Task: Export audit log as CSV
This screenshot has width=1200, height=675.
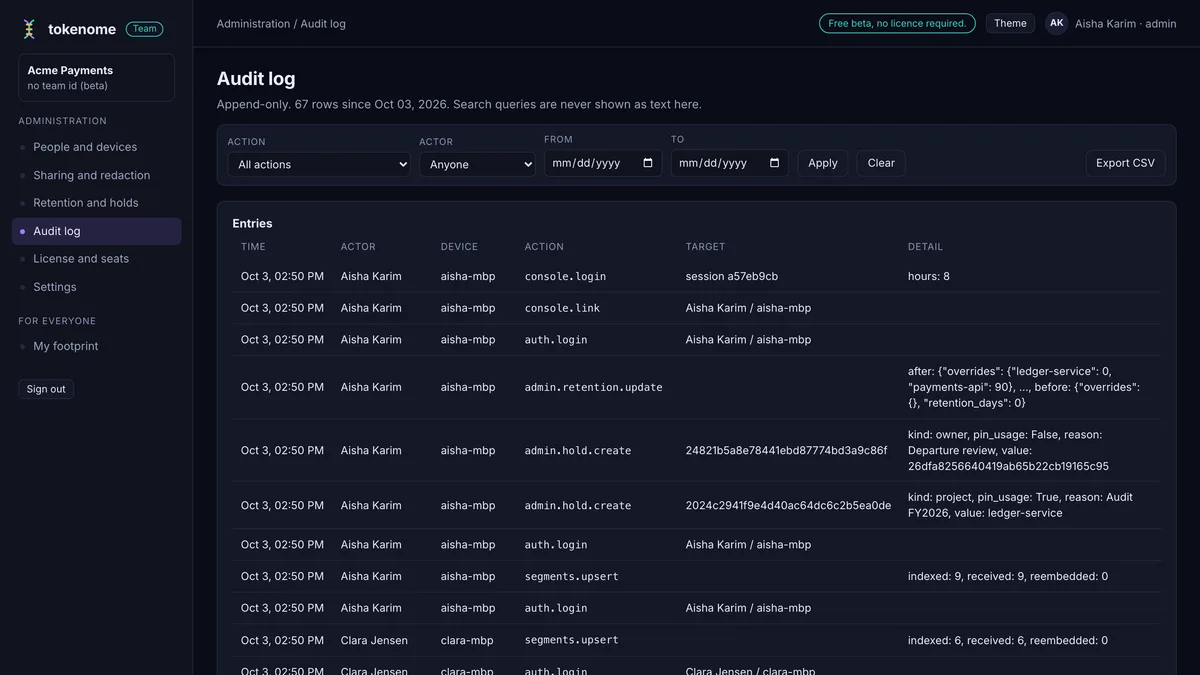Action: 1125,163
